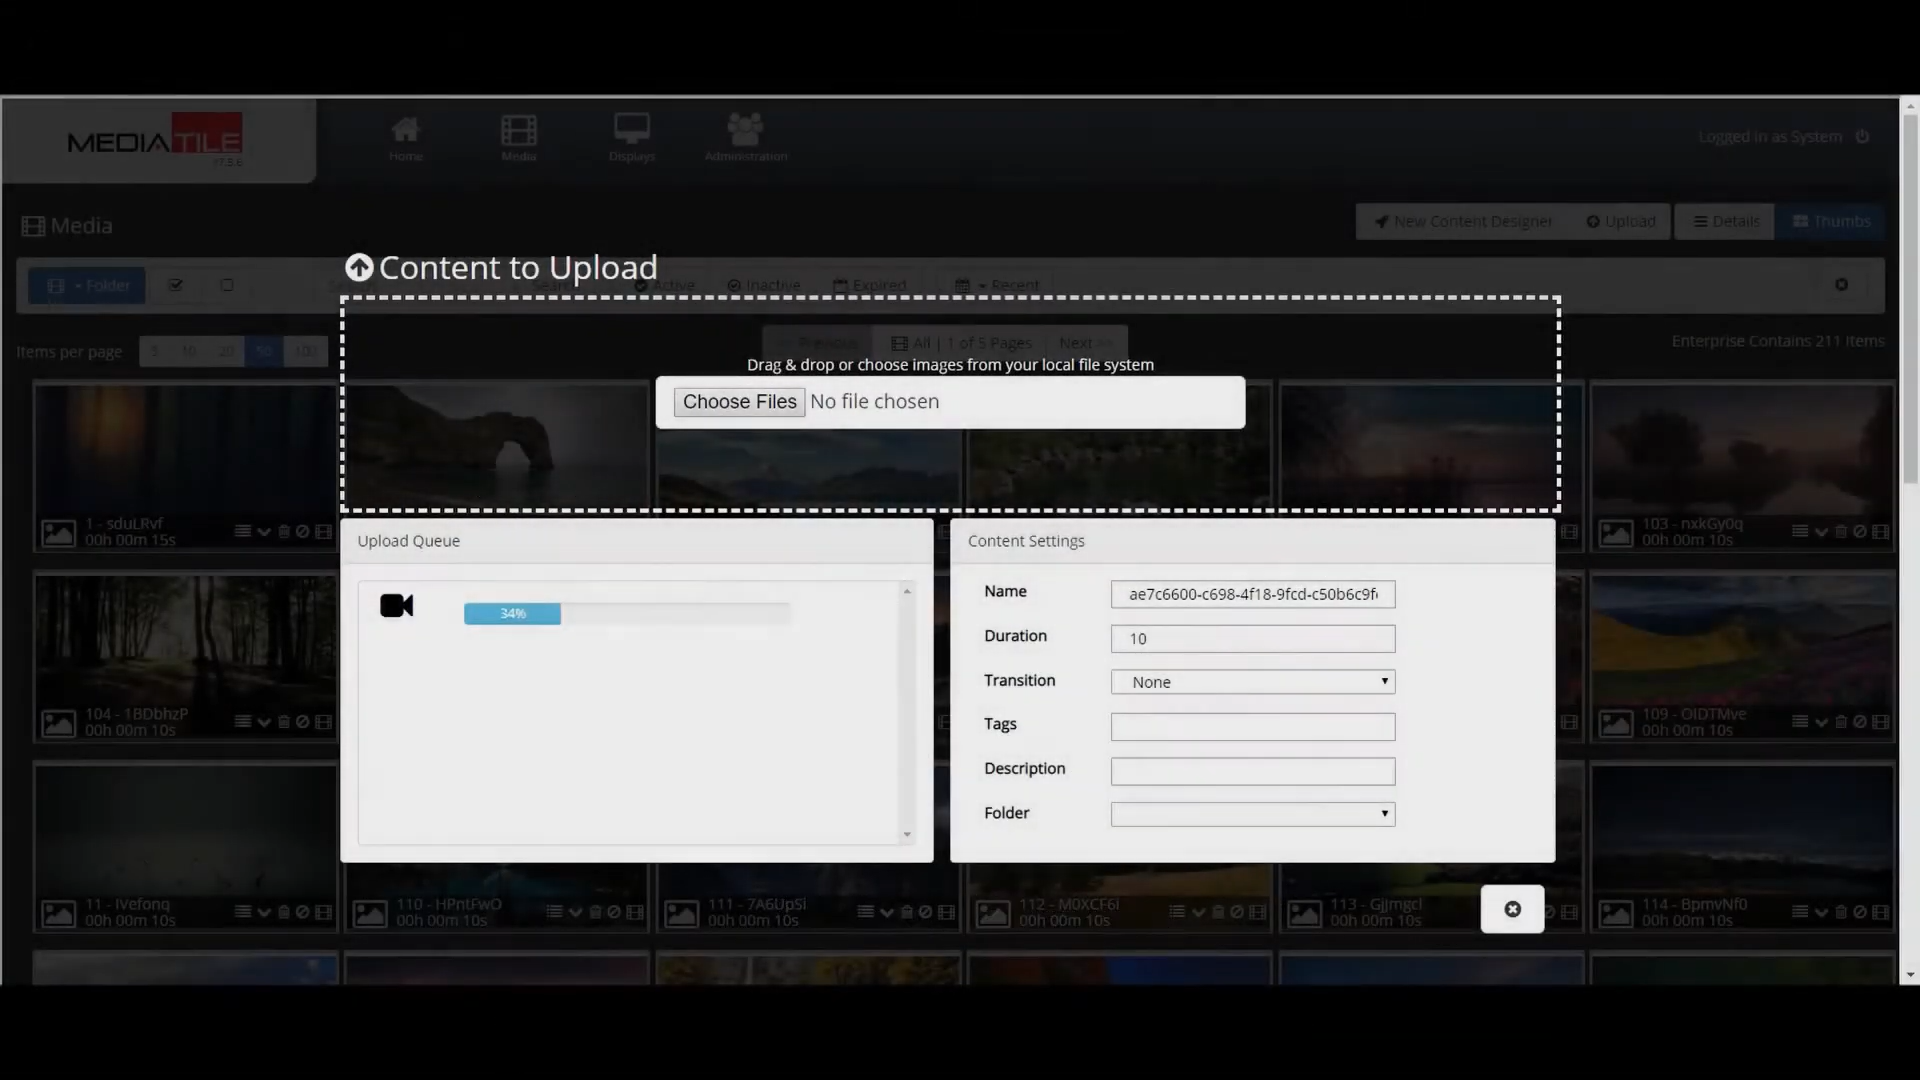Click New Content Designer button

coord(1464,222)
